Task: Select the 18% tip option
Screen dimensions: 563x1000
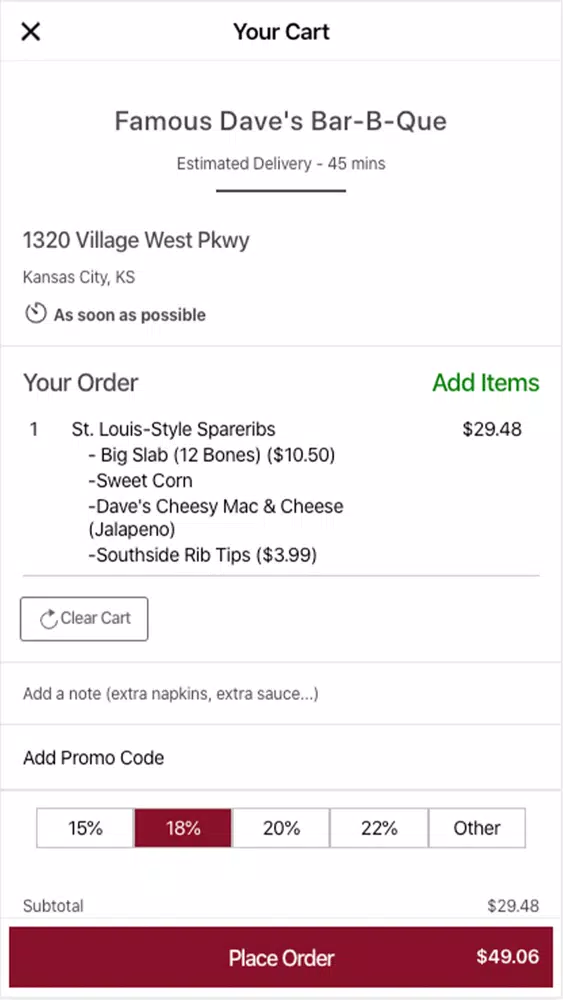Action: (183, 828)
